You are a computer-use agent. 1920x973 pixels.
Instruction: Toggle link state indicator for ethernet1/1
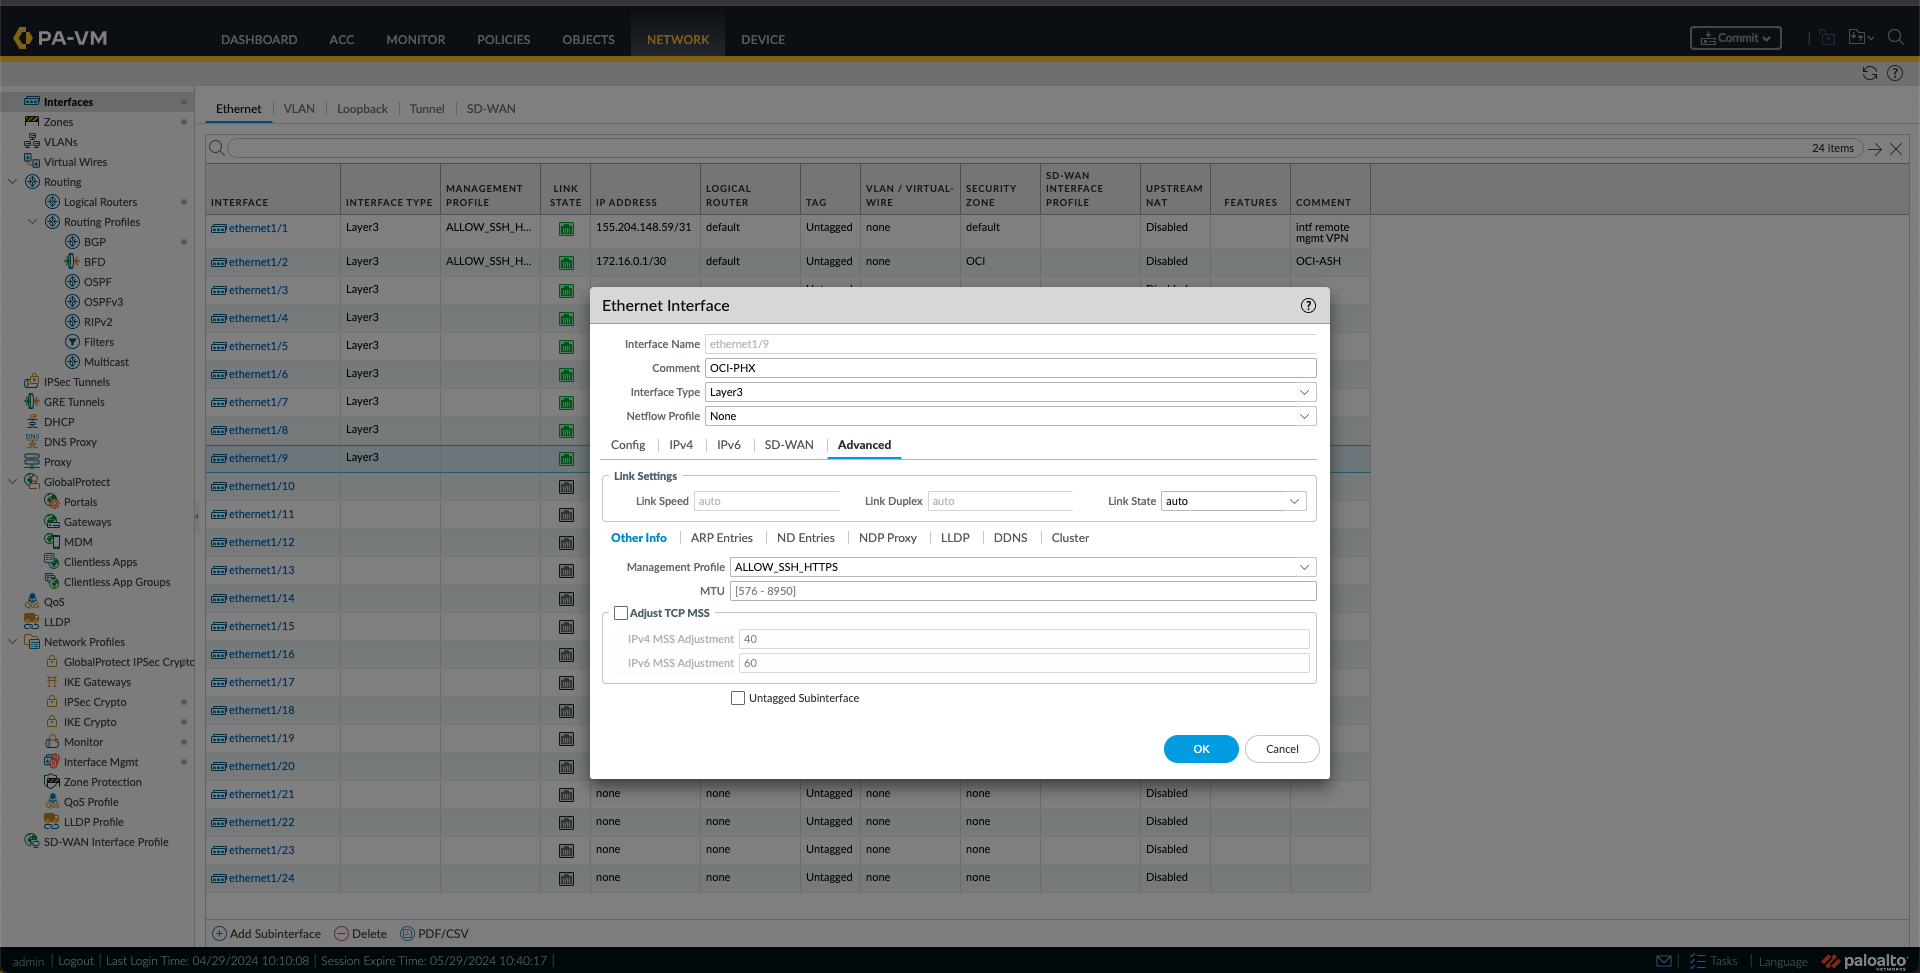click(566, 229)
